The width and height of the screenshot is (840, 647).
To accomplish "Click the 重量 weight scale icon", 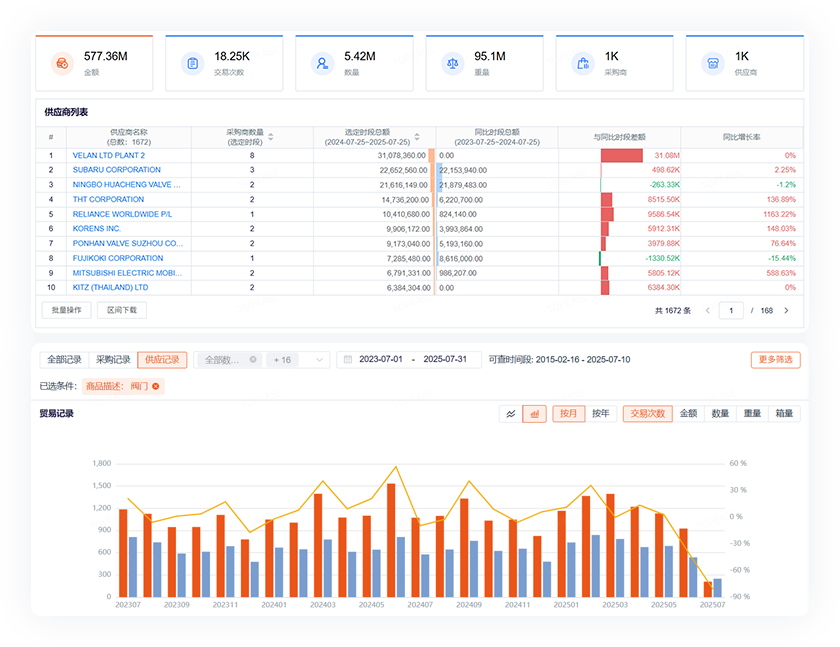I will click(x=452, y=64).
